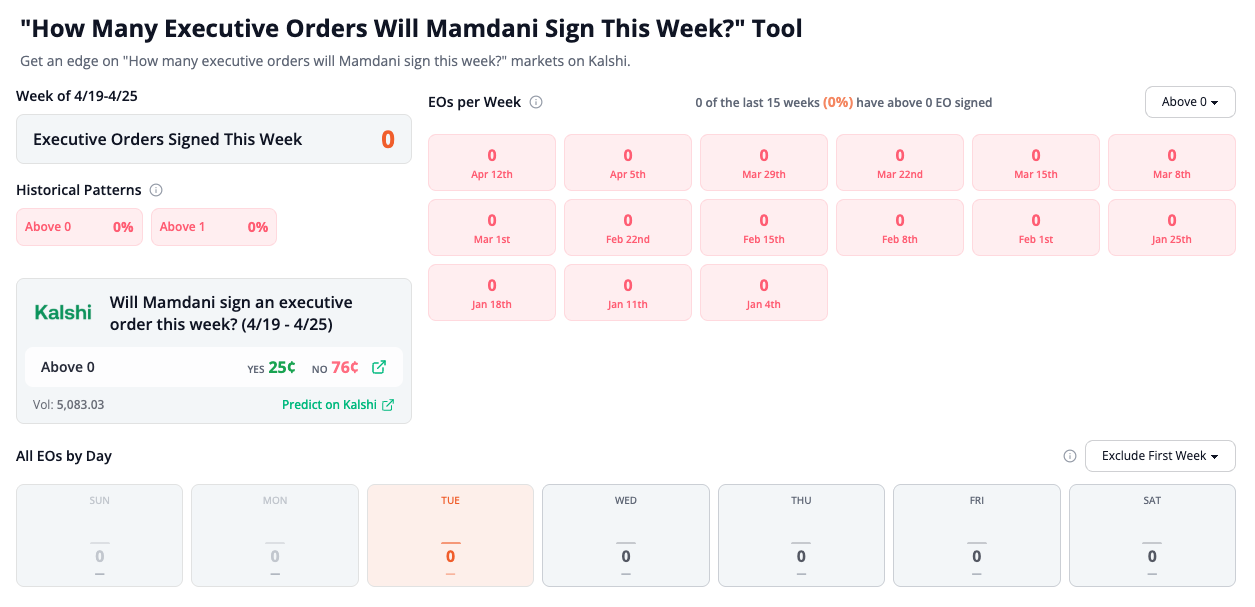This screenshot has height=607, width=1255.
Task: Toggle the Above 1 historical pattern chip
Action: 213,227
